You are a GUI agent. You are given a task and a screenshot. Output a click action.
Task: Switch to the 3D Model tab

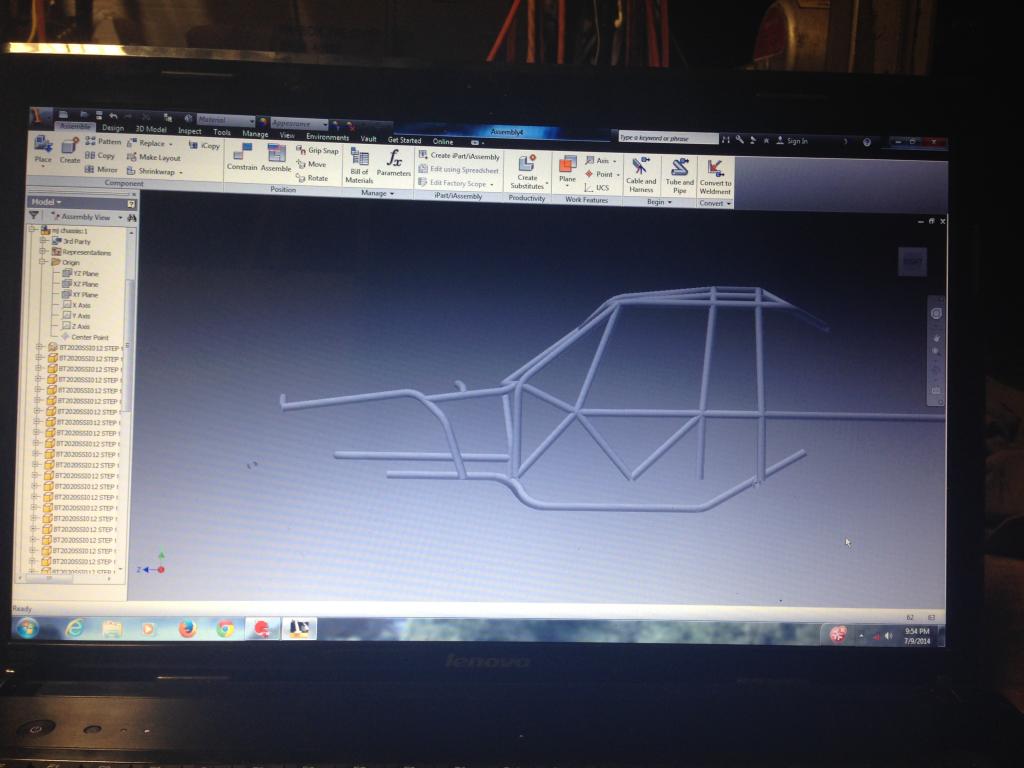pos(151,129)
